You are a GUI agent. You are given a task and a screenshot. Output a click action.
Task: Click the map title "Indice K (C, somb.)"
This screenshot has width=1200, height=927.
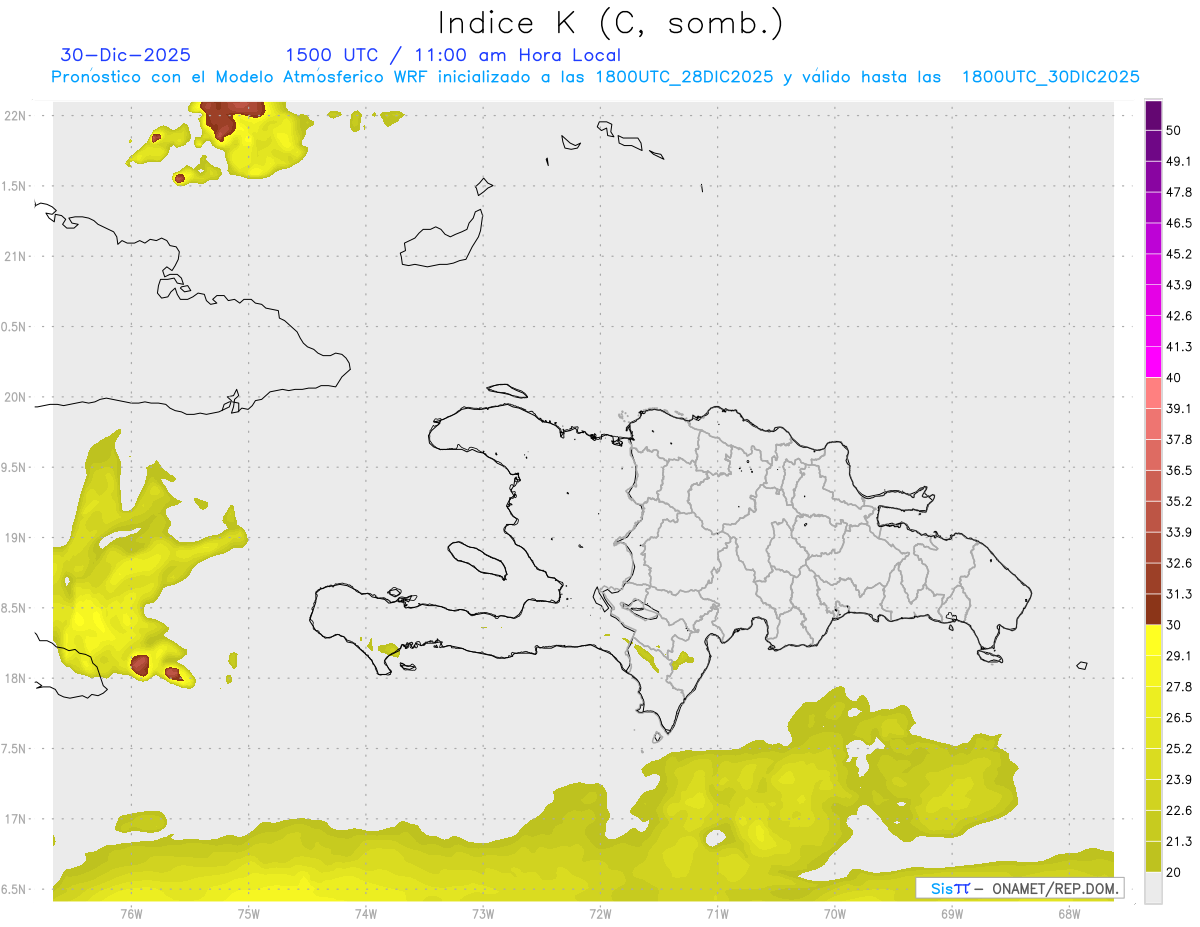pos(611,23)
